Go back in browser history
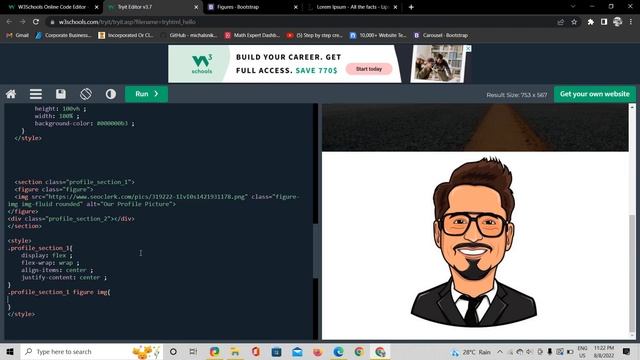This screenshot has width=640, height=360. click(9, 22)
